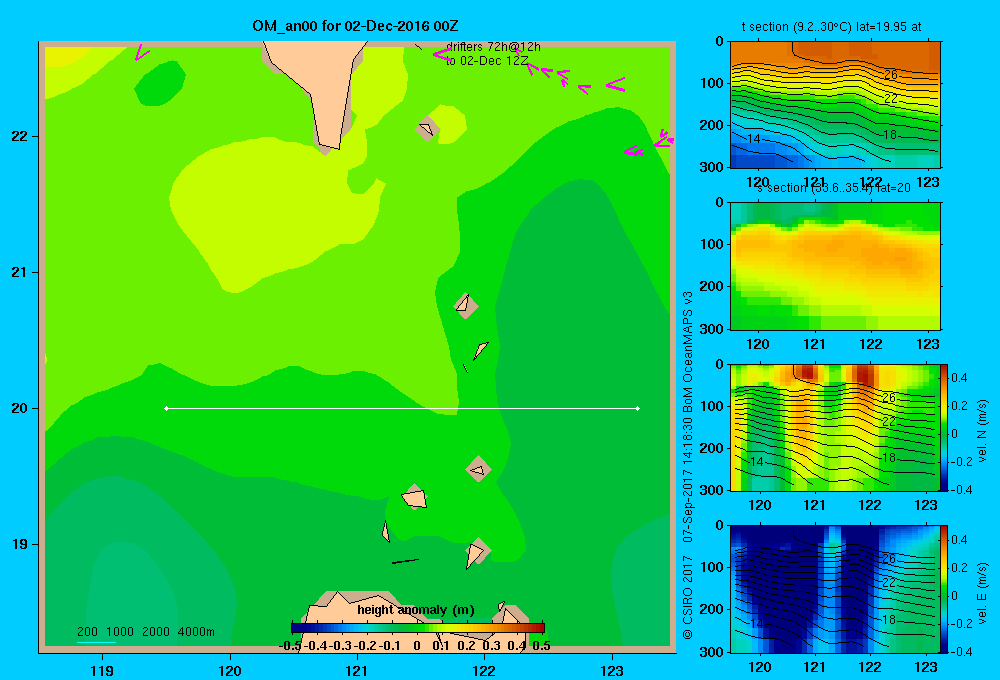Open the temperature section plot panel
The width and height of the screenshot is (1000, 680).
pos(835,105)
